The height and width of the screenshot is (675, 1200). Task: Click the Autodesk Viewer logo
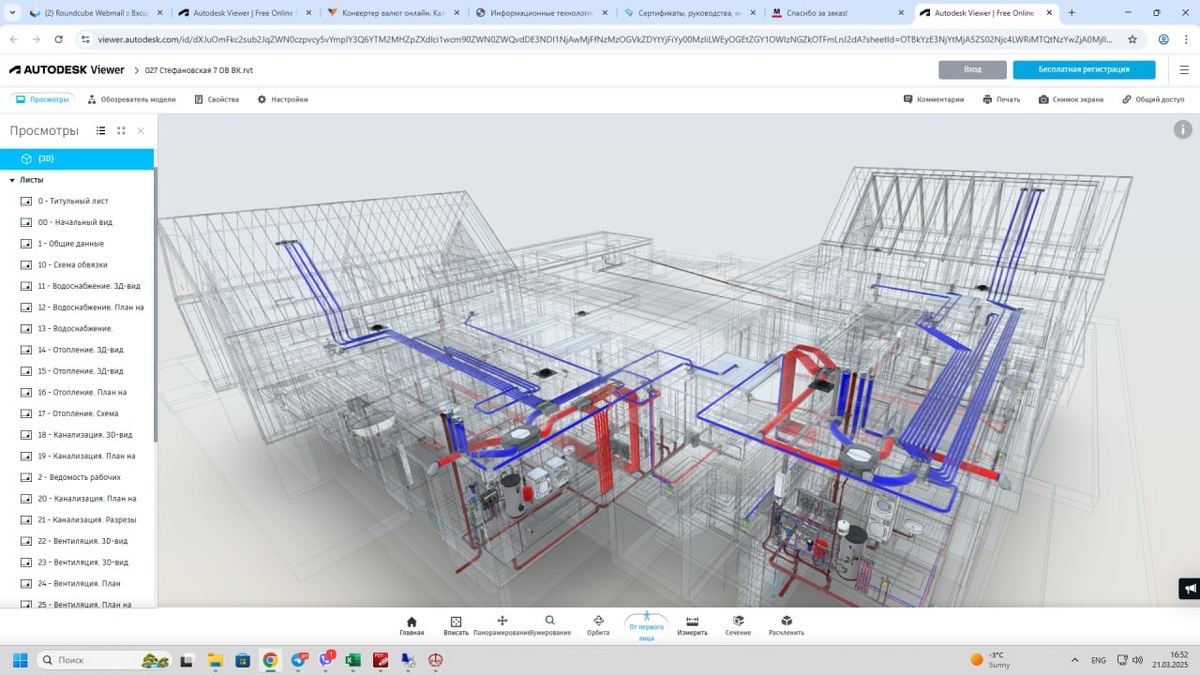click(67, 70)
